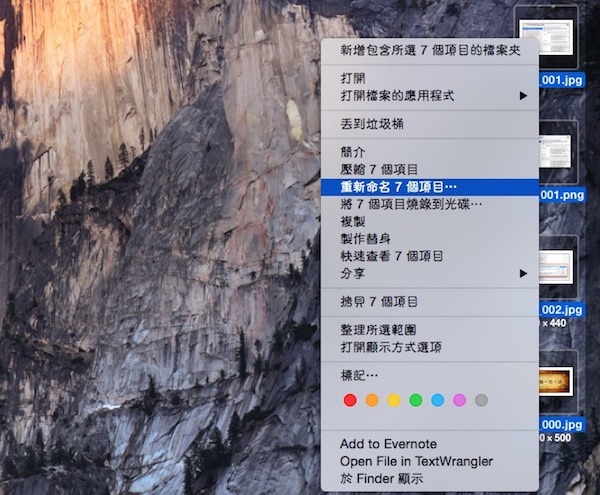The image size is (600, 495).
Task: Choose 拷貝 7 個項目
Action: click(x=430, y=302)
